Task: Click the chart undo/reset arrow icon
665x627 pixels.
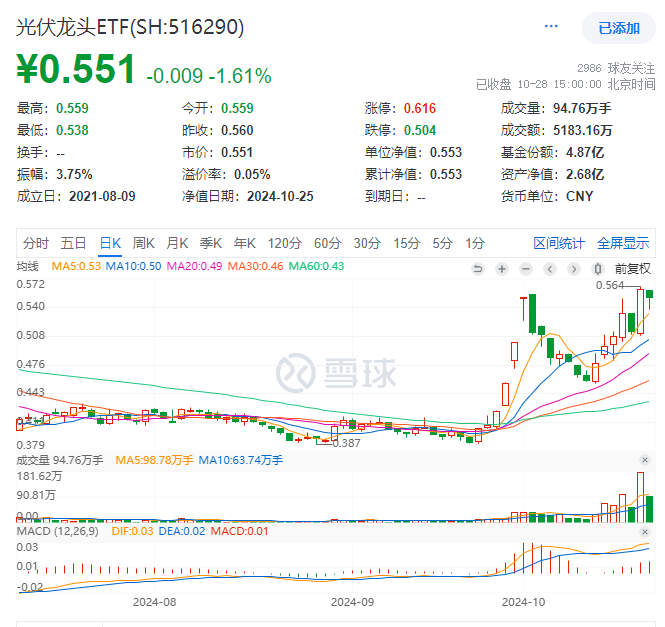Action: point(478,269)
